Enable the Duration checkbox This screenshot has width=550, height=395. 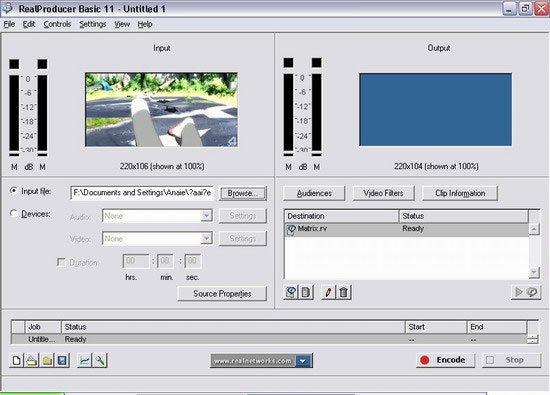coord(61,262)
